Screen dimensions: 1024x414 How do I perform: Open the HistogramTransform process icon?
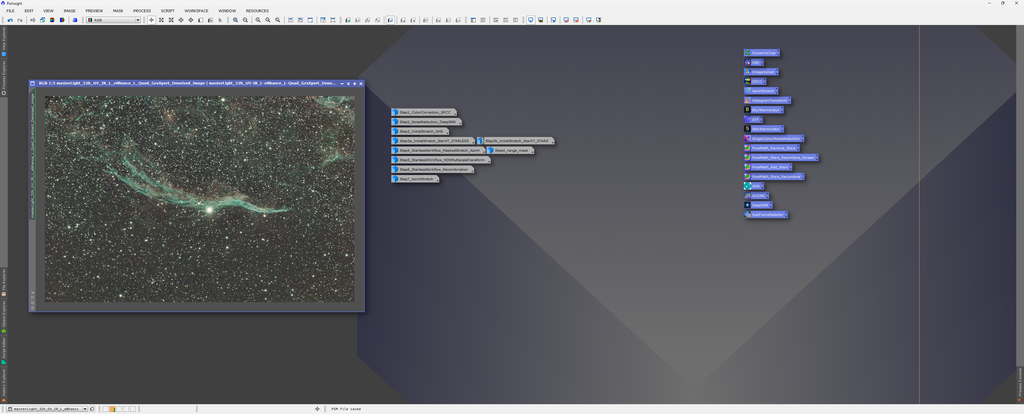pos(767,101)
